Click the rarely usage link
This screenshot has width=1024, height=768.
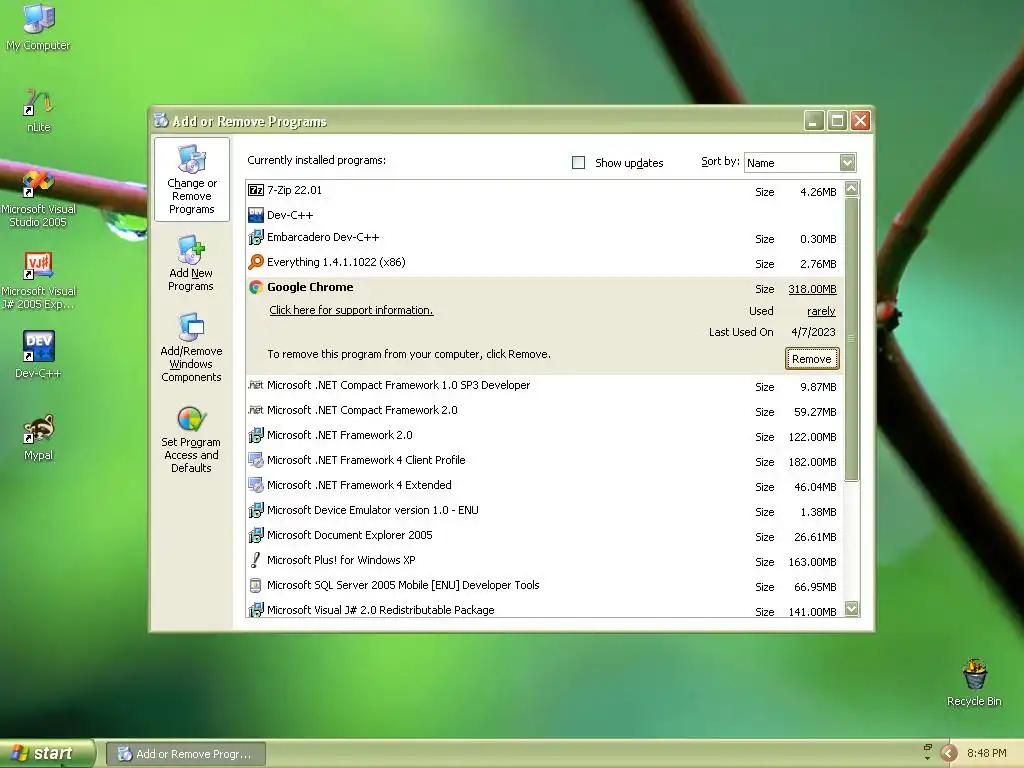821,312
